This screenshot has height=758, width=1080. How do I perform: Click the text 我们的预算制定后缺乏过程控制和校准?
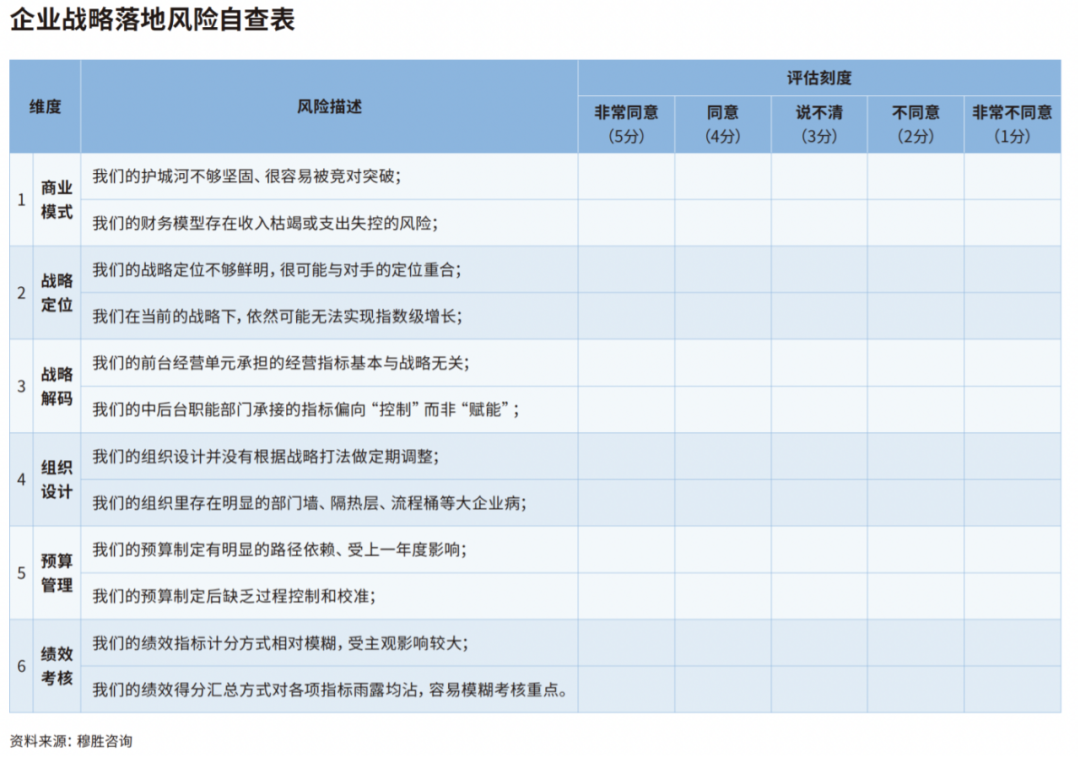[x=234, y=596]
